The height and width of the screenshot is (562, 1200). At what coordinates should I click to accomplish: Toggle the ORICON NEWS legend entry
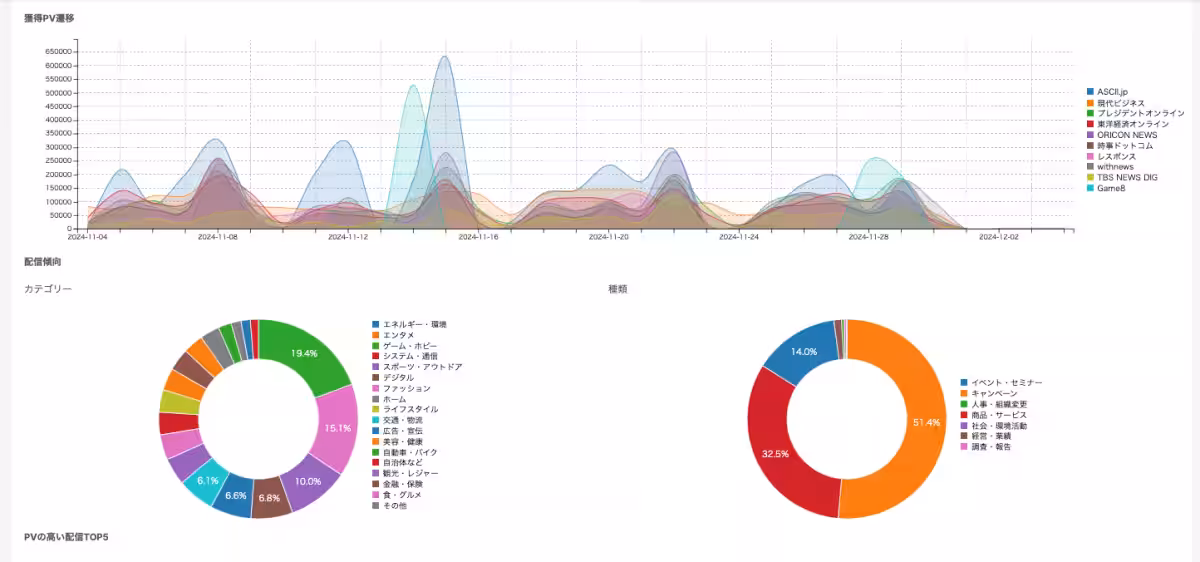(1125, 135)
